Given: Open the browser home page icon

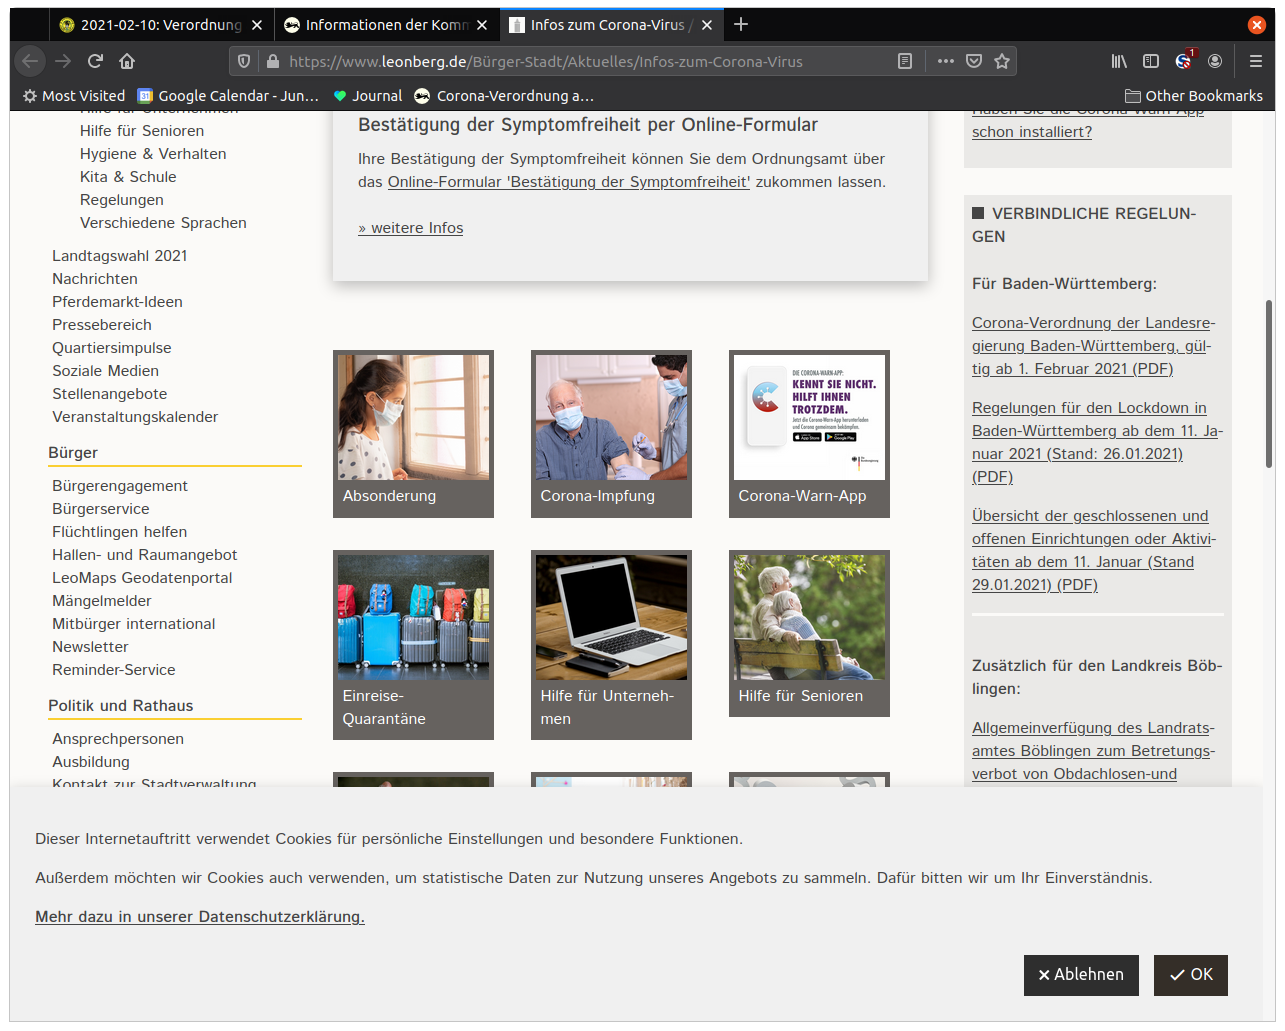Looking at the screenshot, I should coord(127,61).
